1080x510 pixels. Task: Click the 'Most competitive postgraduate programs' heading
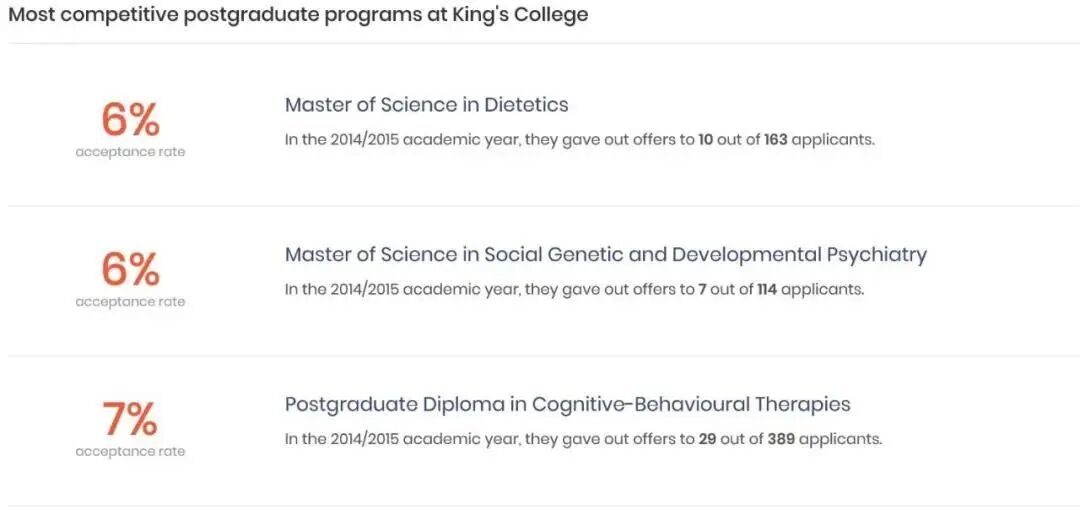[298, 15]
